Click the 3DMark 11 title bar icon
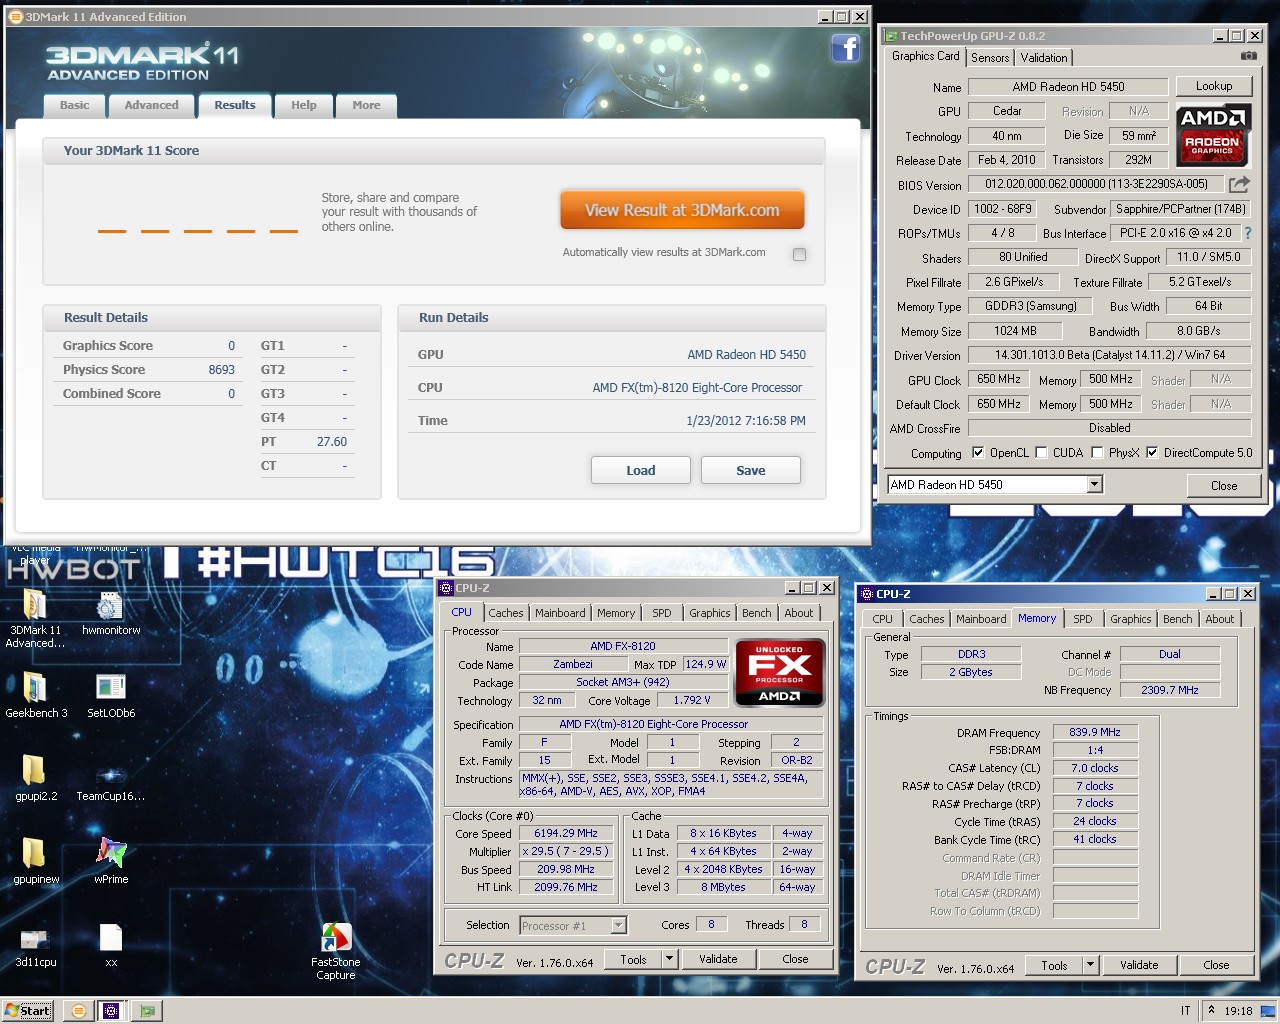Image resolution: width=1280 pixels, height=1024 pixels. click(x=17, y=17)
